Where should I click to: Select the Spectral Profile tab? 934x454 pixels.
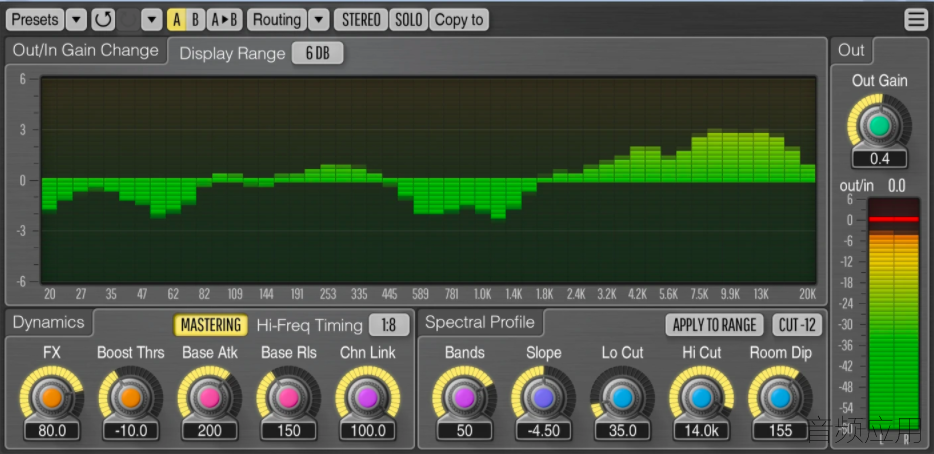[x=480, y=322]
